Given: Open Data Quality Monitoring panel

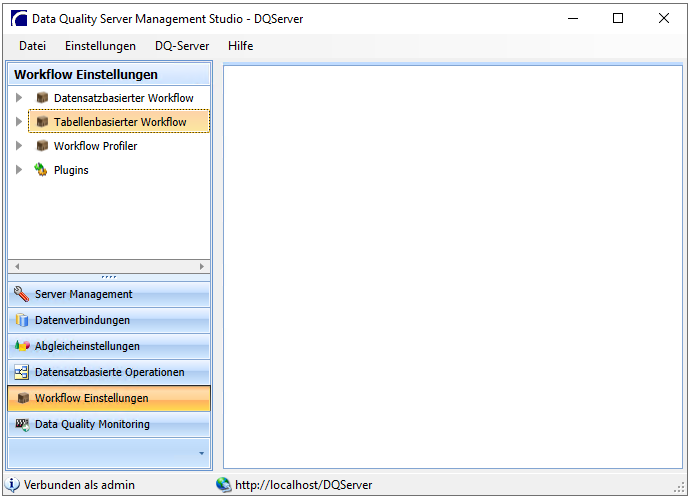Looking at the screenshot, I should click(x=109, y=424).
